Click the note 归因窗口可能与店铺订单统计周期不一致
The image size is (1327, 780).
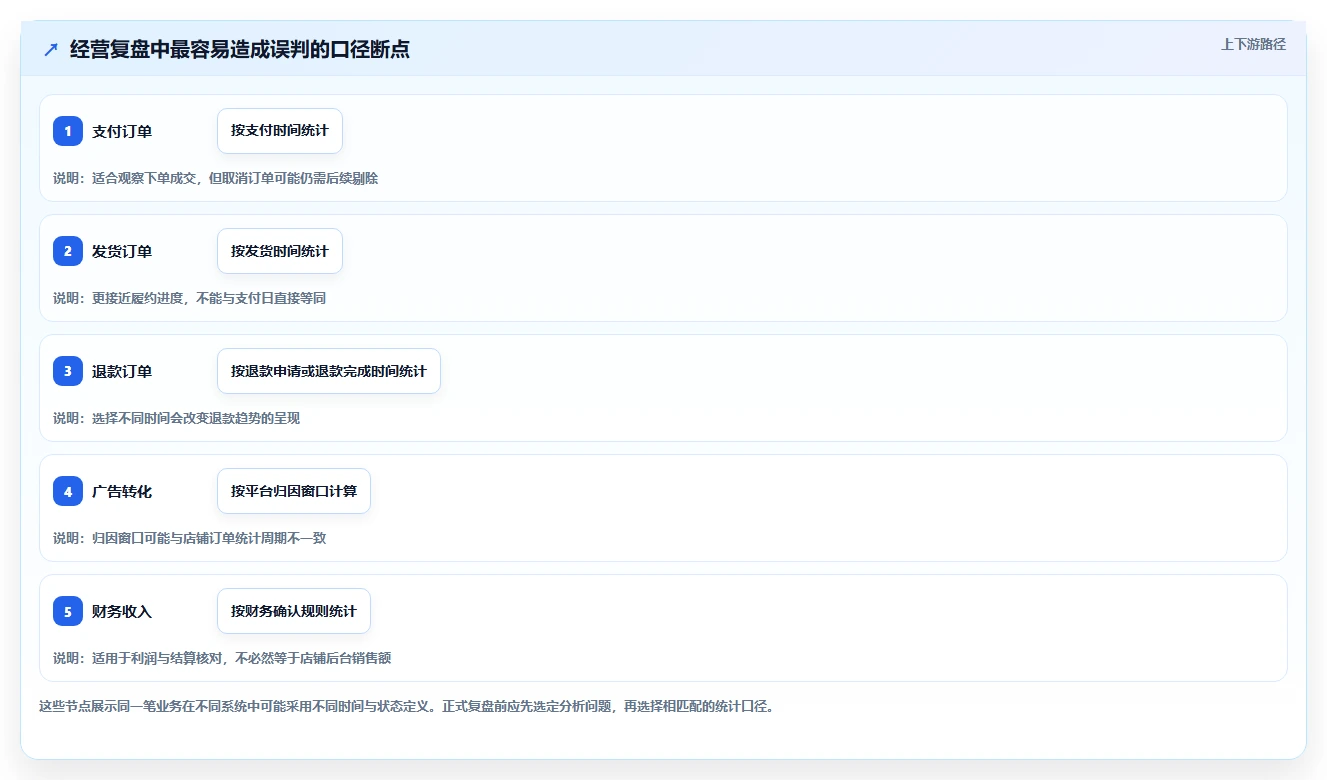[x=209, y=538]
